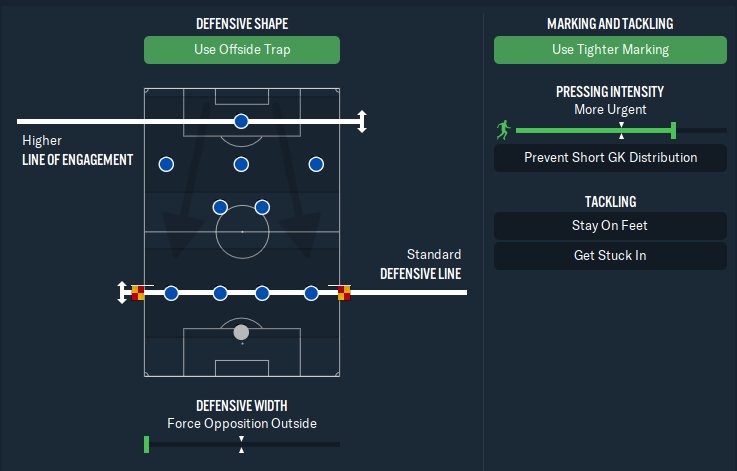737x471 pixels.
Task: Toggle Use Offside Trap
Action: pyautogui.click(x=241, y=50)
